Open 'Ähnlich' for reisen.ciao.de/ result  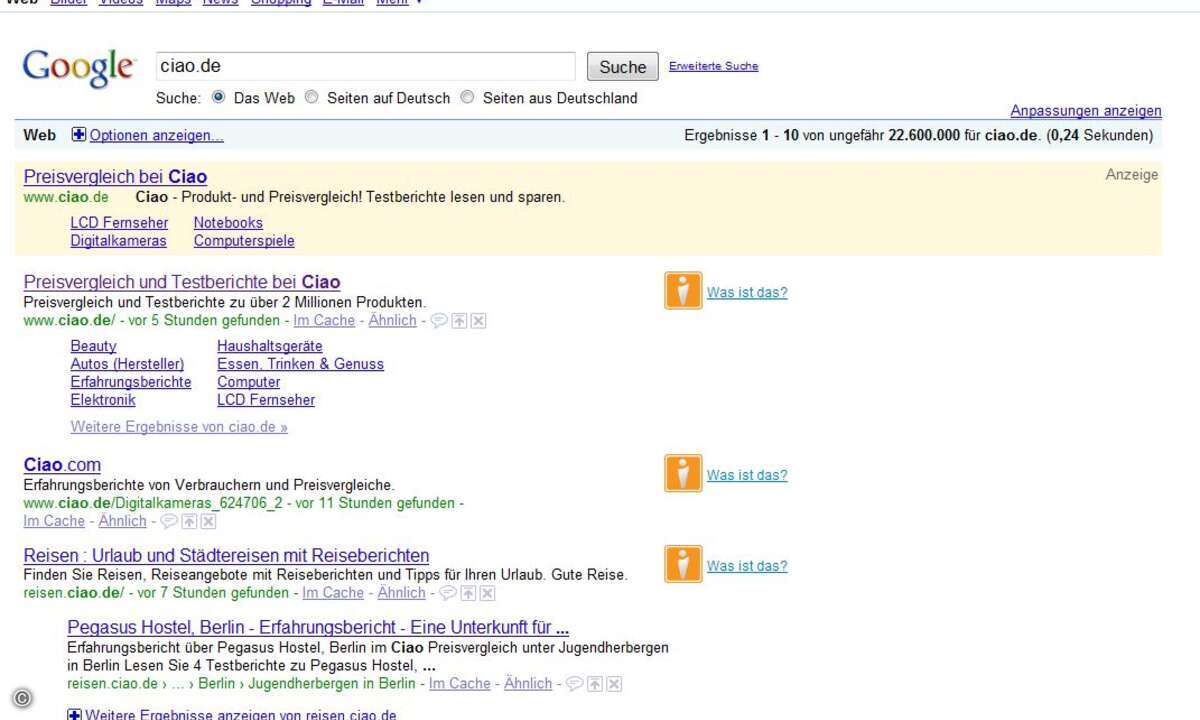point(401,593)
